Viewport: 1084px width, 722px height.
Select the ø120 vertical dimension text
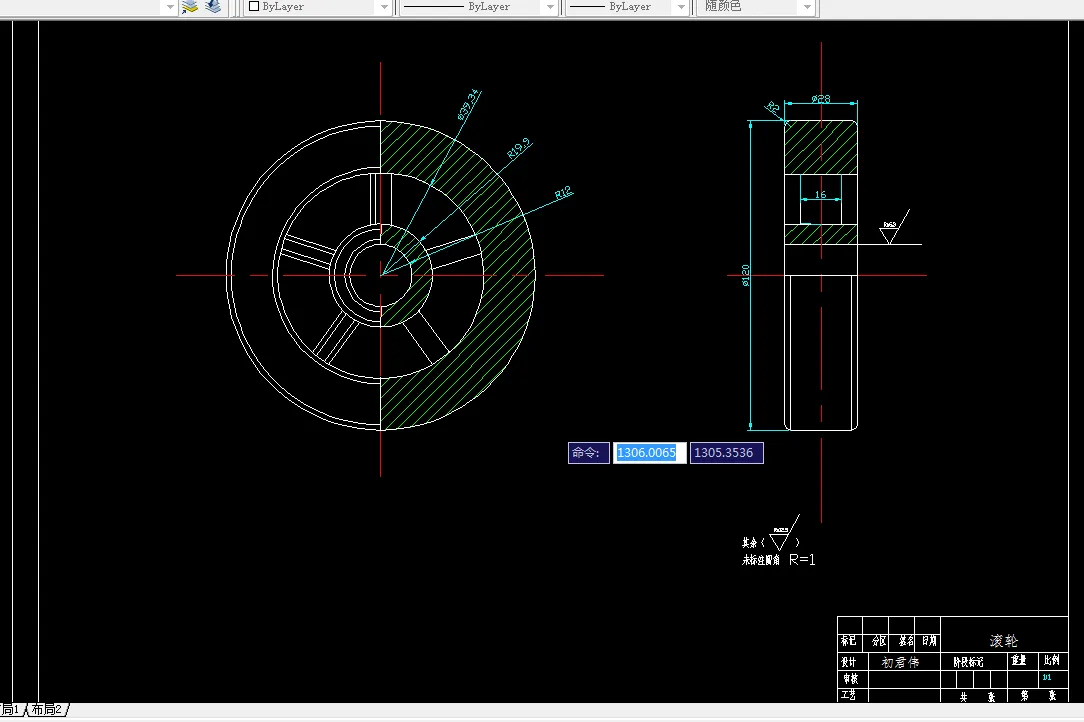(x=745, y=275)
